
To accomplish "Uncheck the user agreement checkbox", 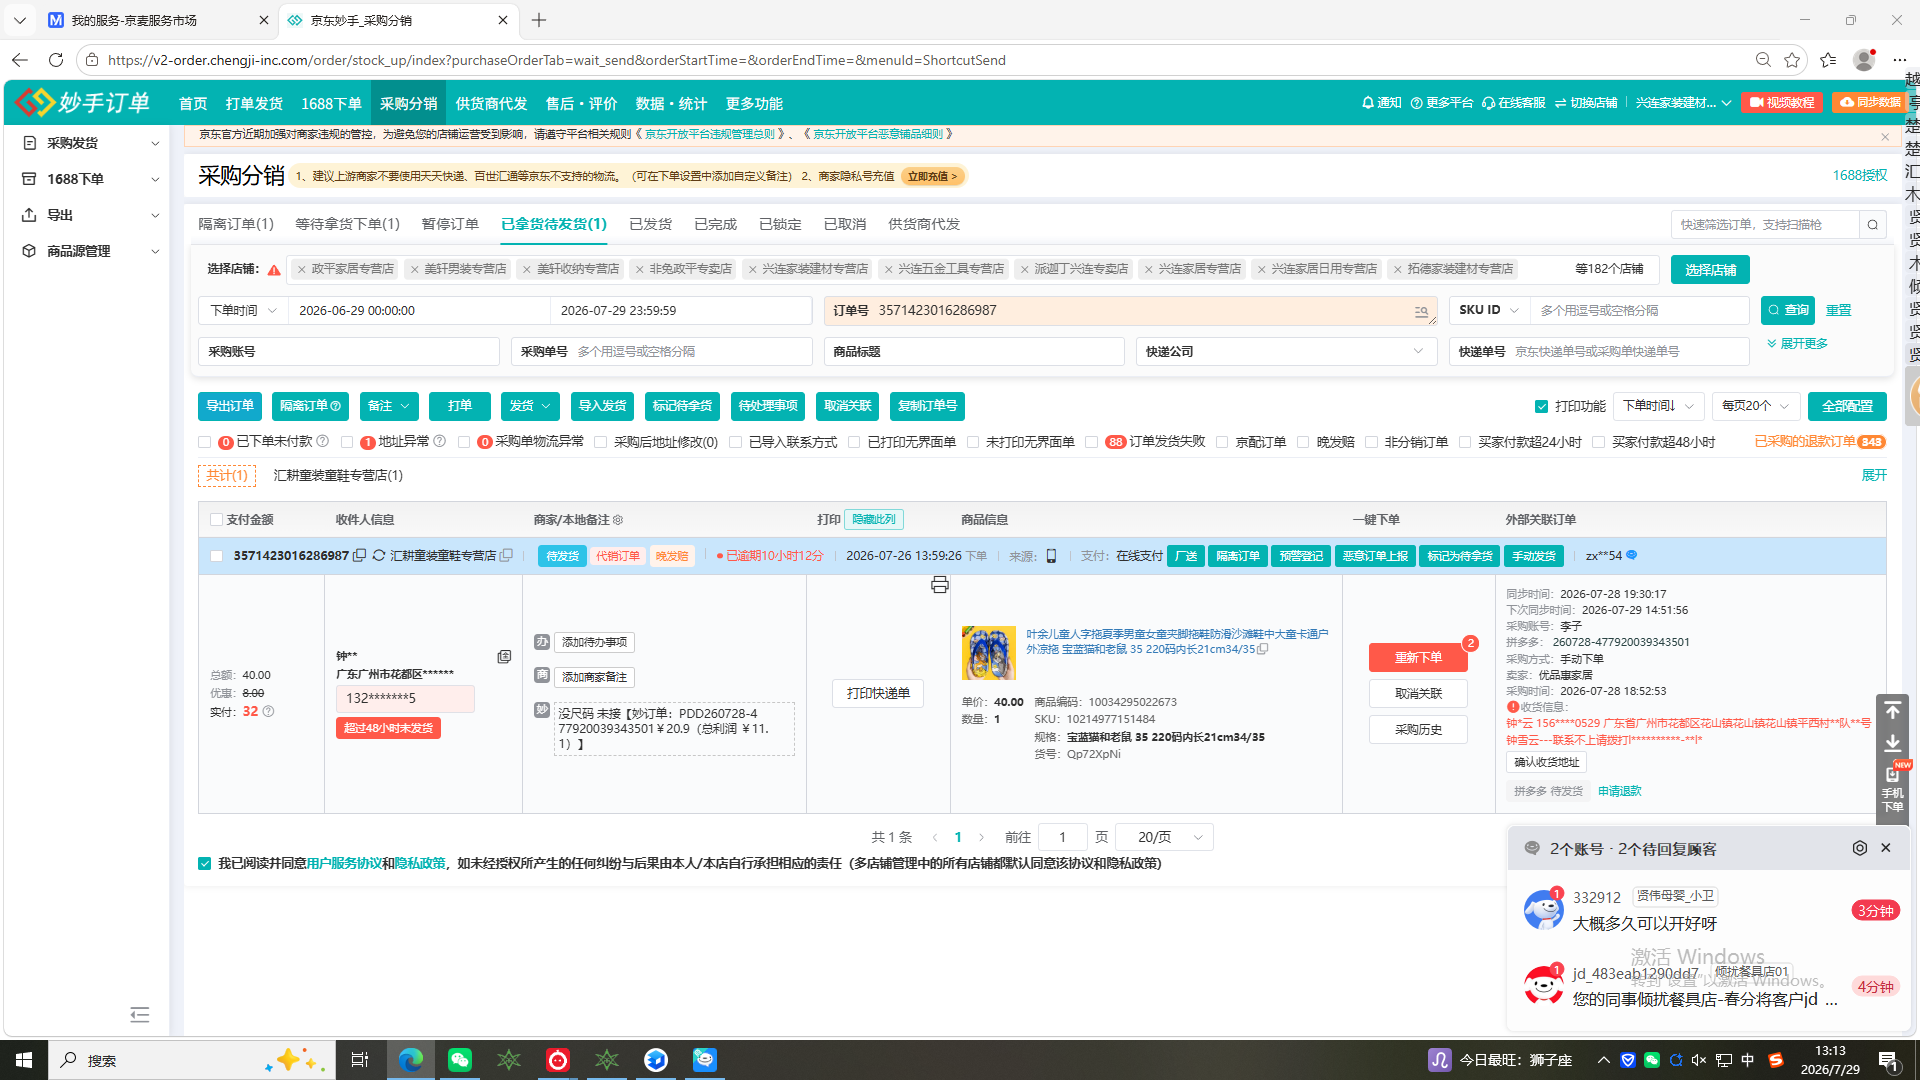I will click(205, 864).
